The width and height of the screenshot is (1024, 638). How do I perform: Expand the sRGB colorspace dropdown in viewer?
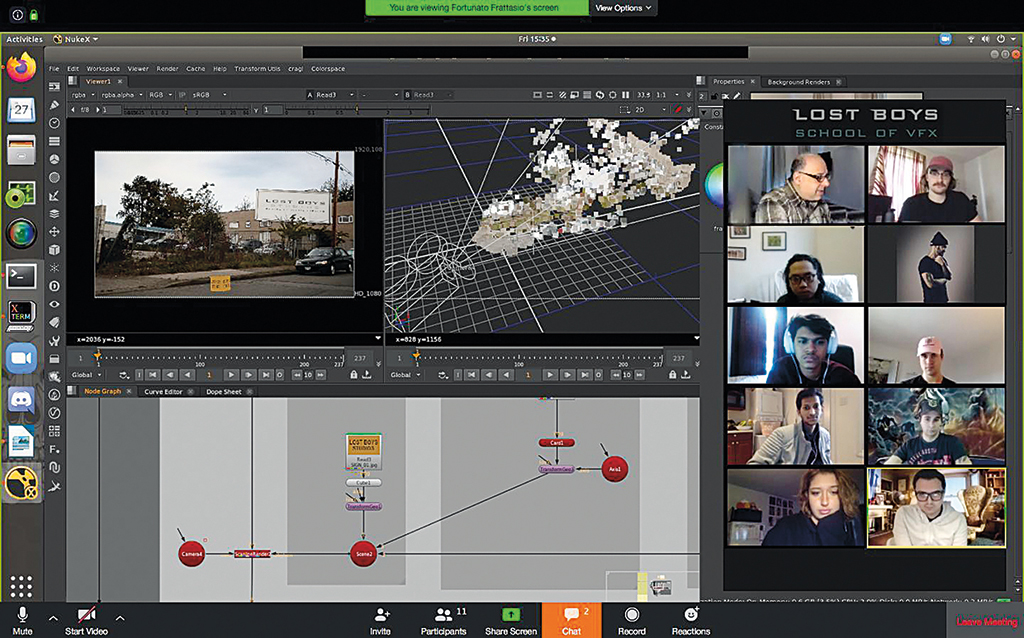pos(209,95)
